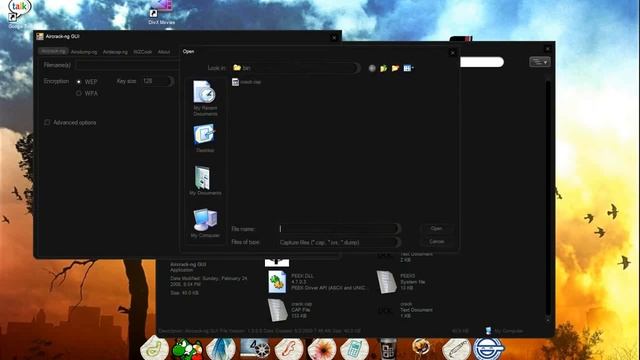Go to Desktop in the places bar
Image resolution: width=640 pixels, height=360 pixels.
click(205, 138)
